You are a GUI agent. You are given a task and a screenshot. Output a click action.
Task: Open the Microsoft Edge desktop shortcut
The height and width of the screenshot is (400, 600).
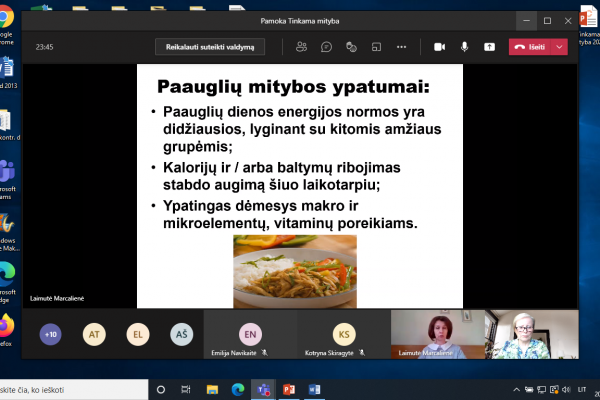[8, 282]
